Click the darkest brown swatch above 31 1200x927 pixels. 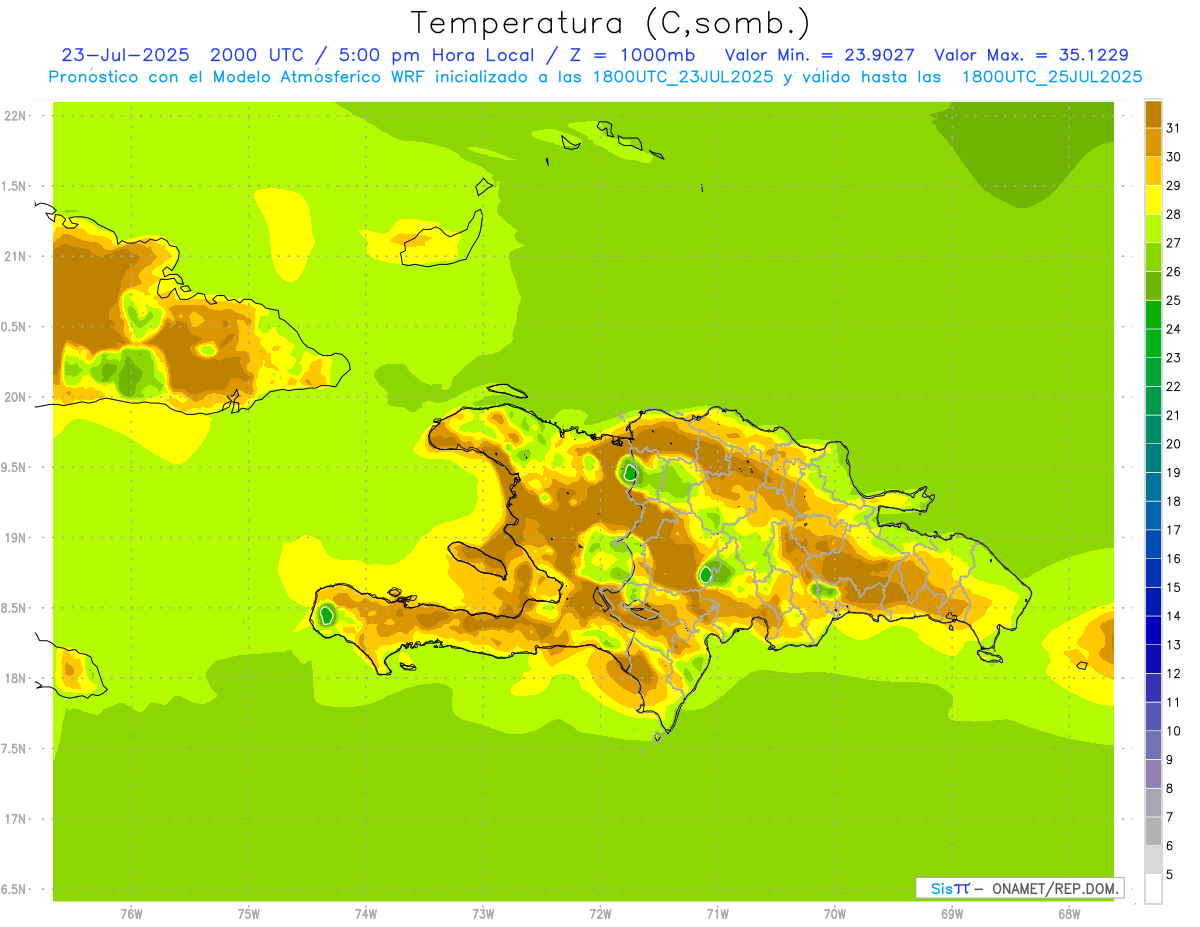(1153, 113)
